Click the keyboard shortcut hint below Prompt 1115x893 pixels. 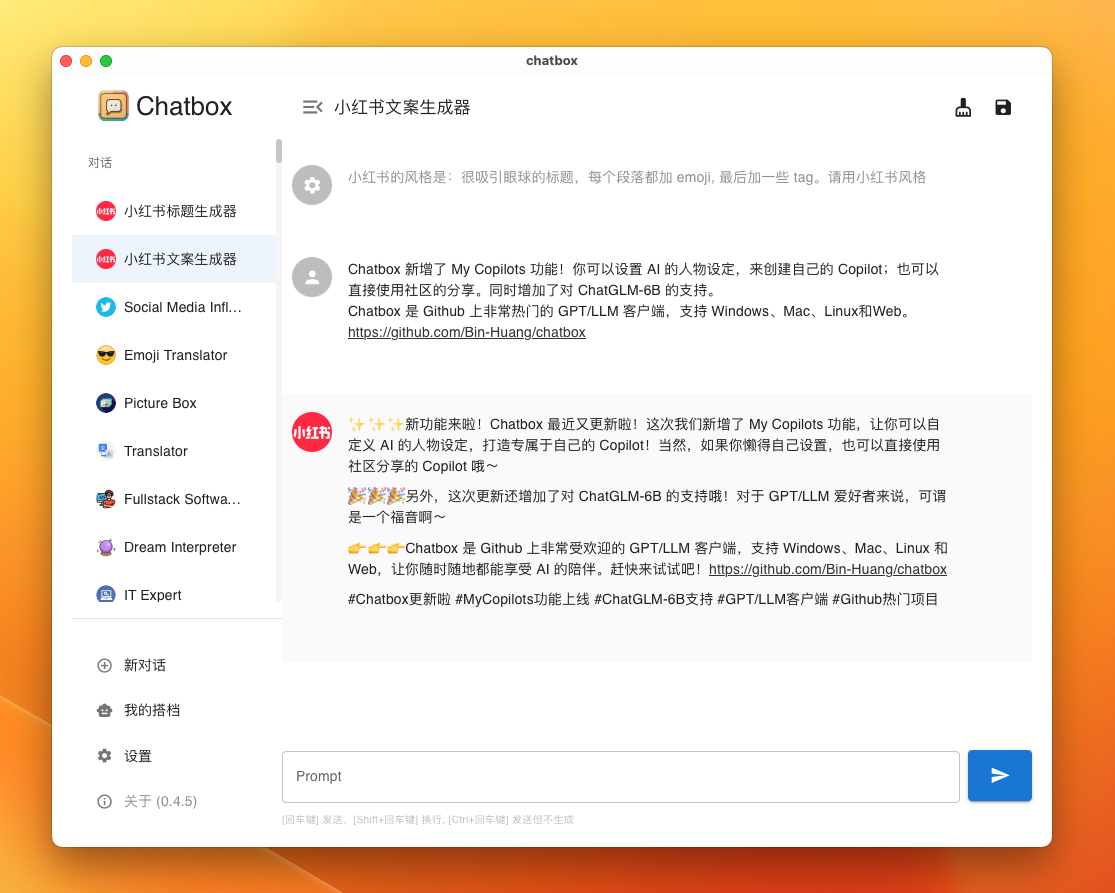click(427, 820)
